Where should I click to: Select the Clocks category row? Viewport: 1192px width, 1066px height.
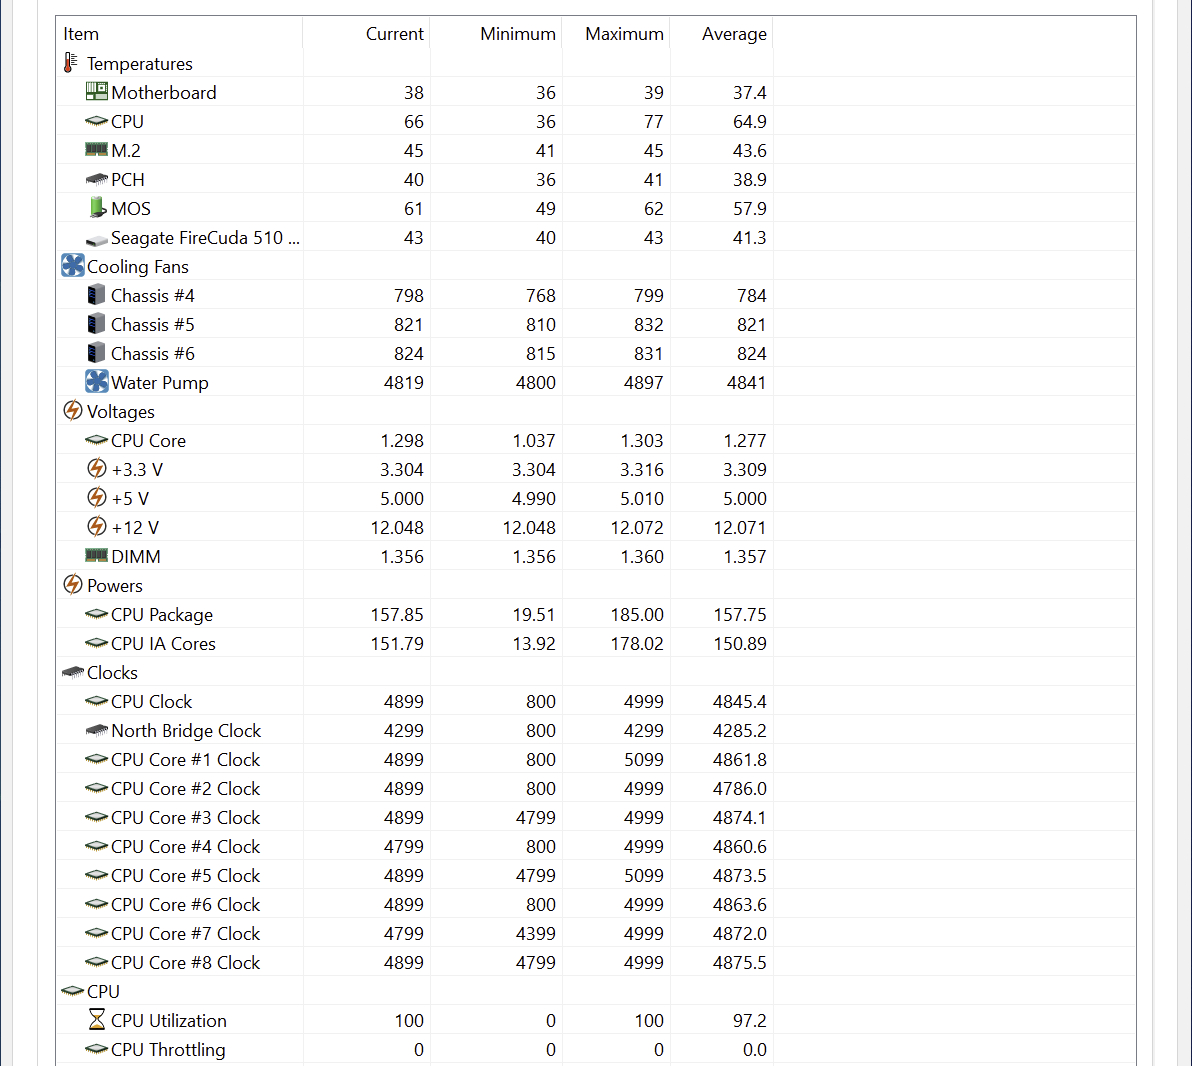(x=112, y=673)
